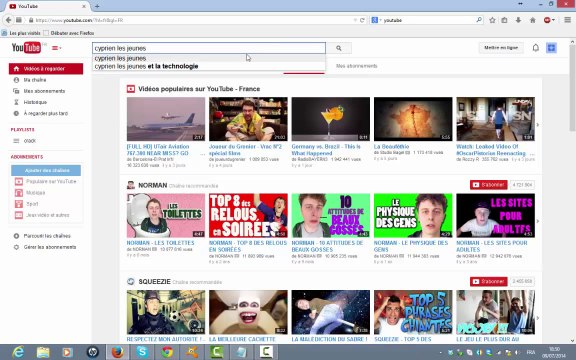Select suggestion 'cyprien les jeunes et la technologie'
The width and height of the screenshot is (576, 360).
(209, 66)
